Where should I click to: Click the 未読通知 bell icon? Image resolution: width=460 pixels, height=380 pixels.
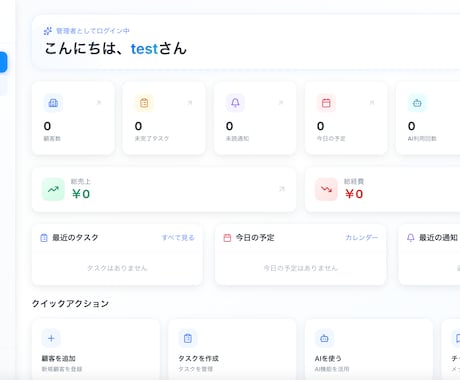235,103
